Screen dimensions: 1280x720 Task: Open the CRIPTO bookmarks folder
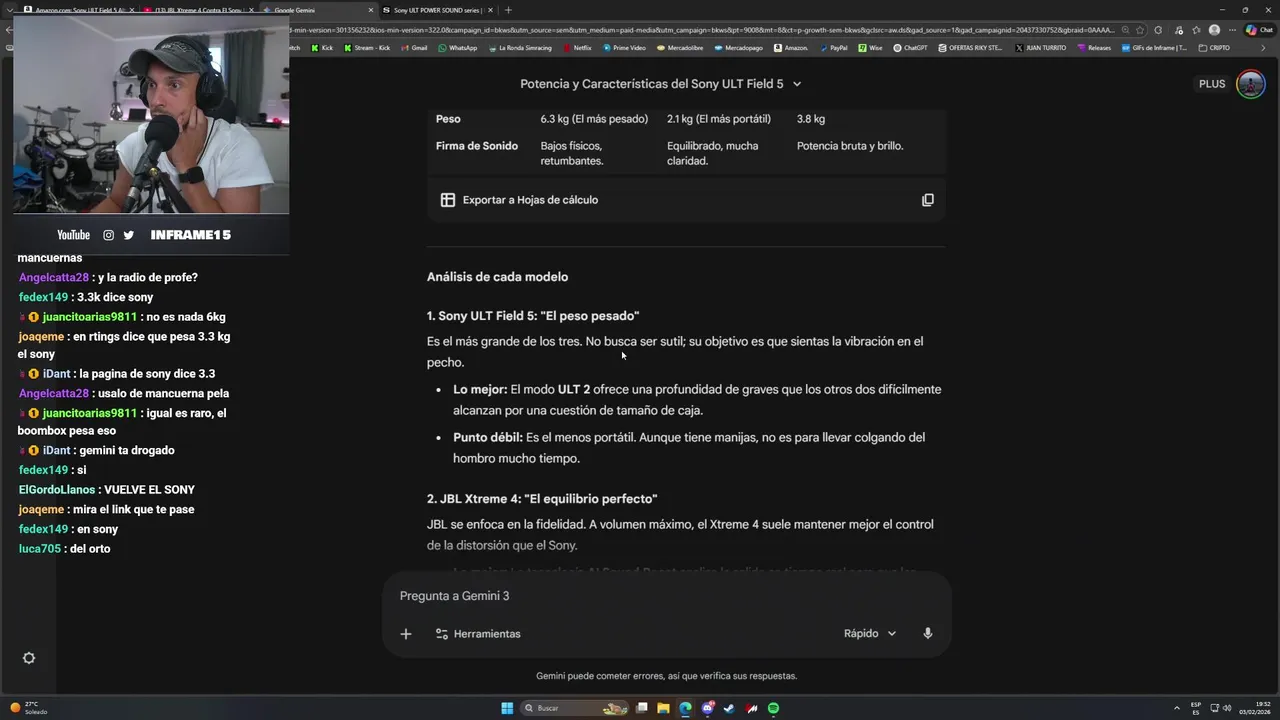(1214, 48)
